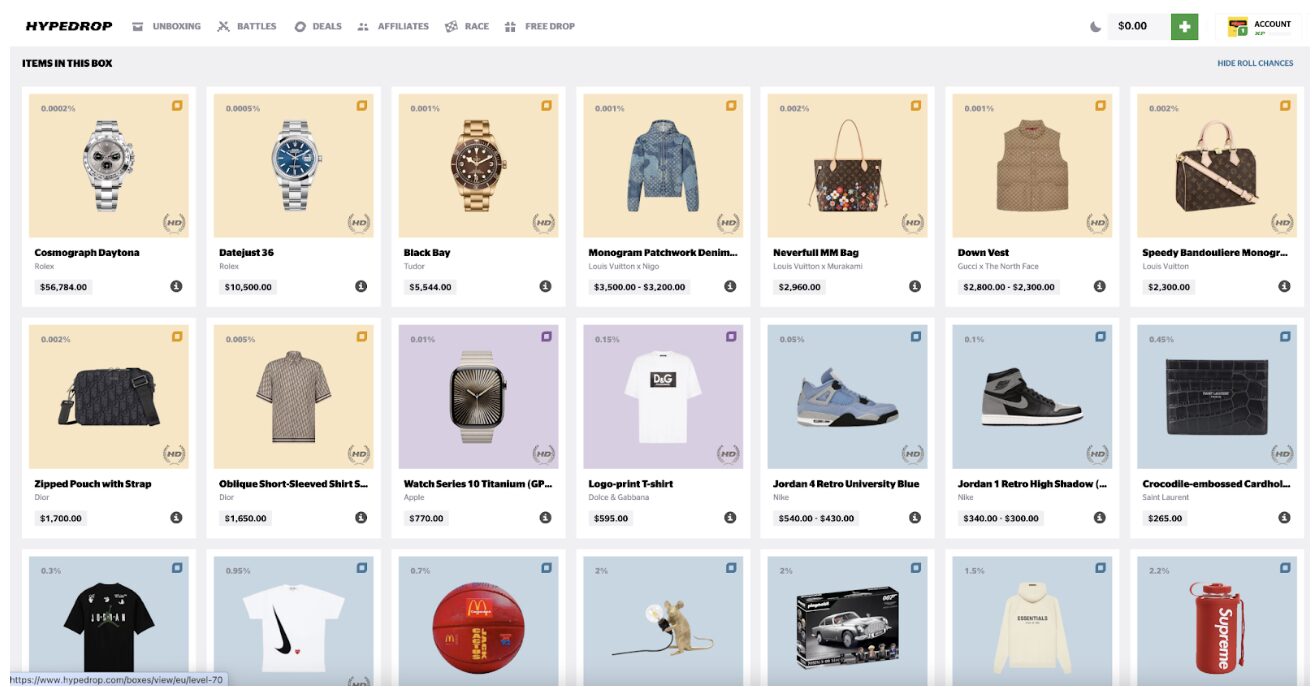Open info icon for Datejust 36

pyautogui.click(x=361, y=286)
